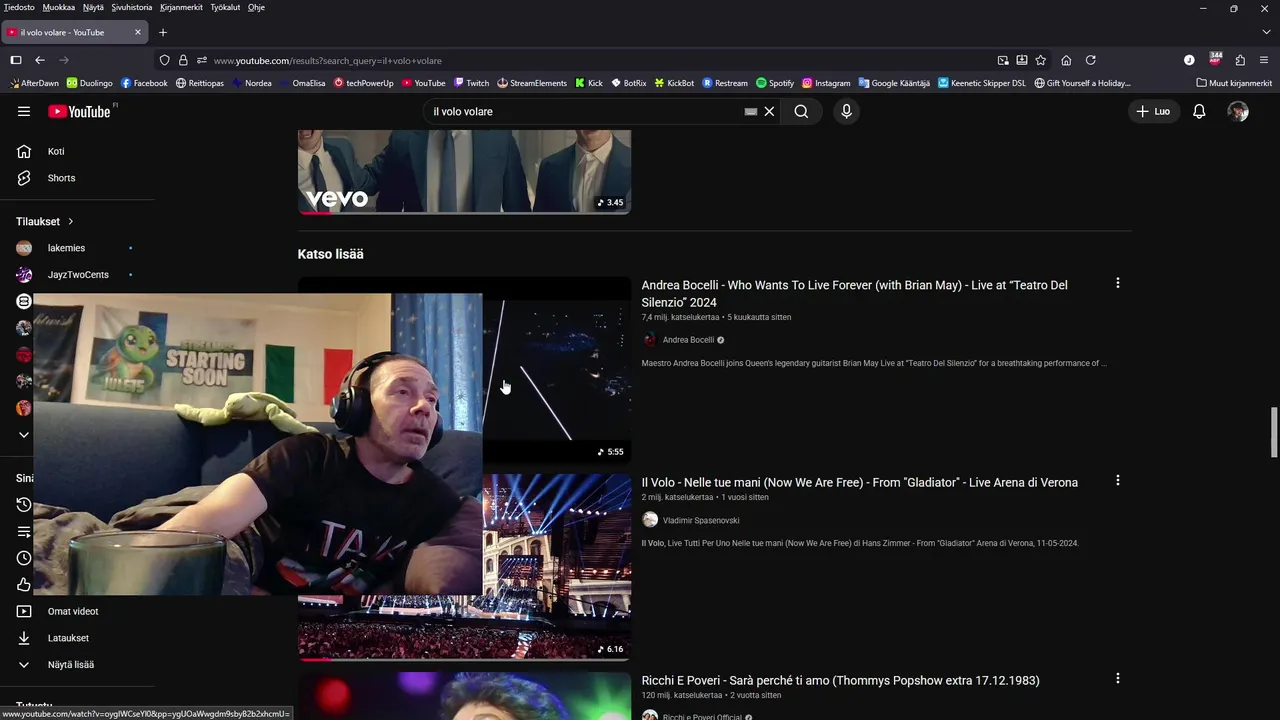Screen dimensions: 1280x720
Task: Open the Arena di Verona thumbnail with 6.16 duration
Action: (x=557, y=566)
